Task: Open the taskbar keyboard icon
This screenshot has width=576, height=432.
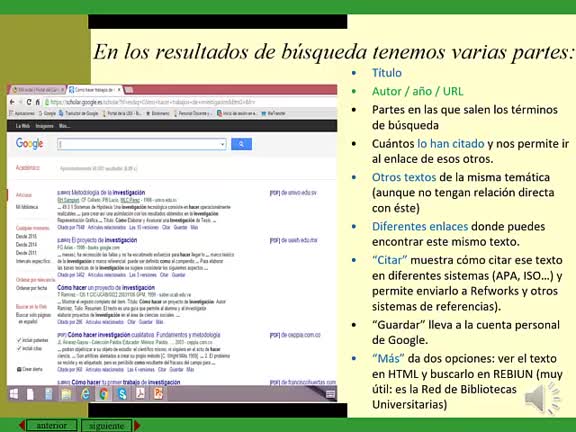Action: 330,395
